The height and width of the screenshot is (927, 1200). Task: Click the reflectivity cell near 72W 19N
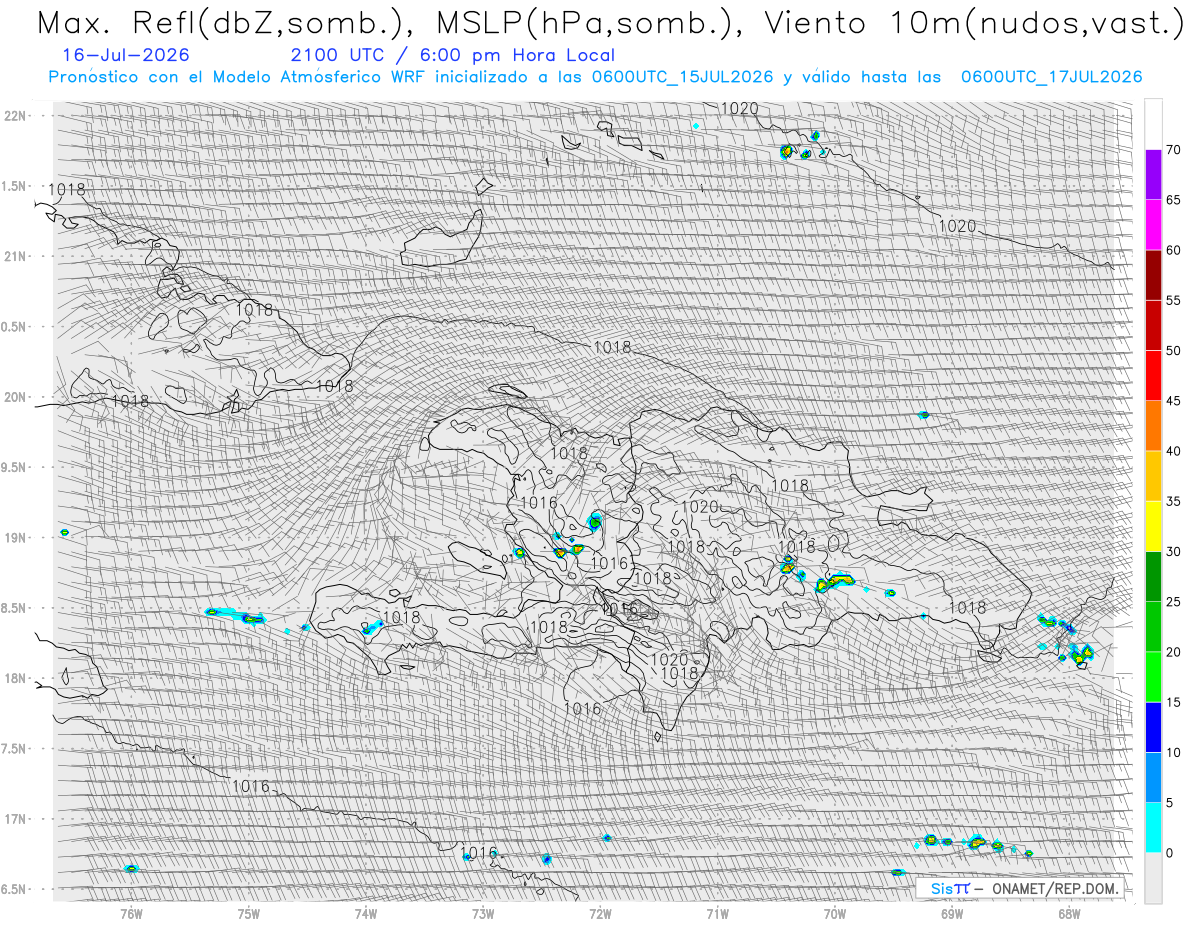click(x=595, y=521)
